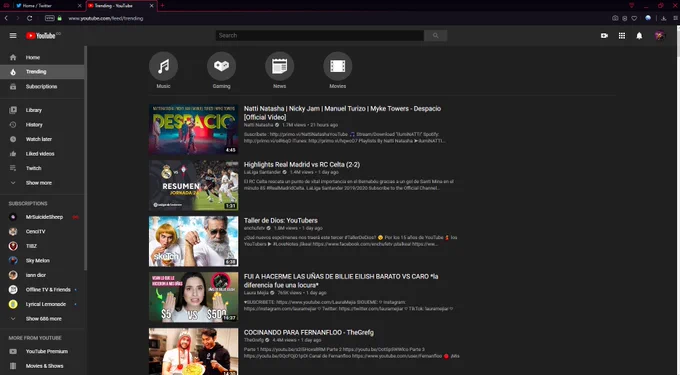Open the Natti Natasha Despacio video title
The width and height of the screenshot is (680, 375).
(x=342, y=113)
